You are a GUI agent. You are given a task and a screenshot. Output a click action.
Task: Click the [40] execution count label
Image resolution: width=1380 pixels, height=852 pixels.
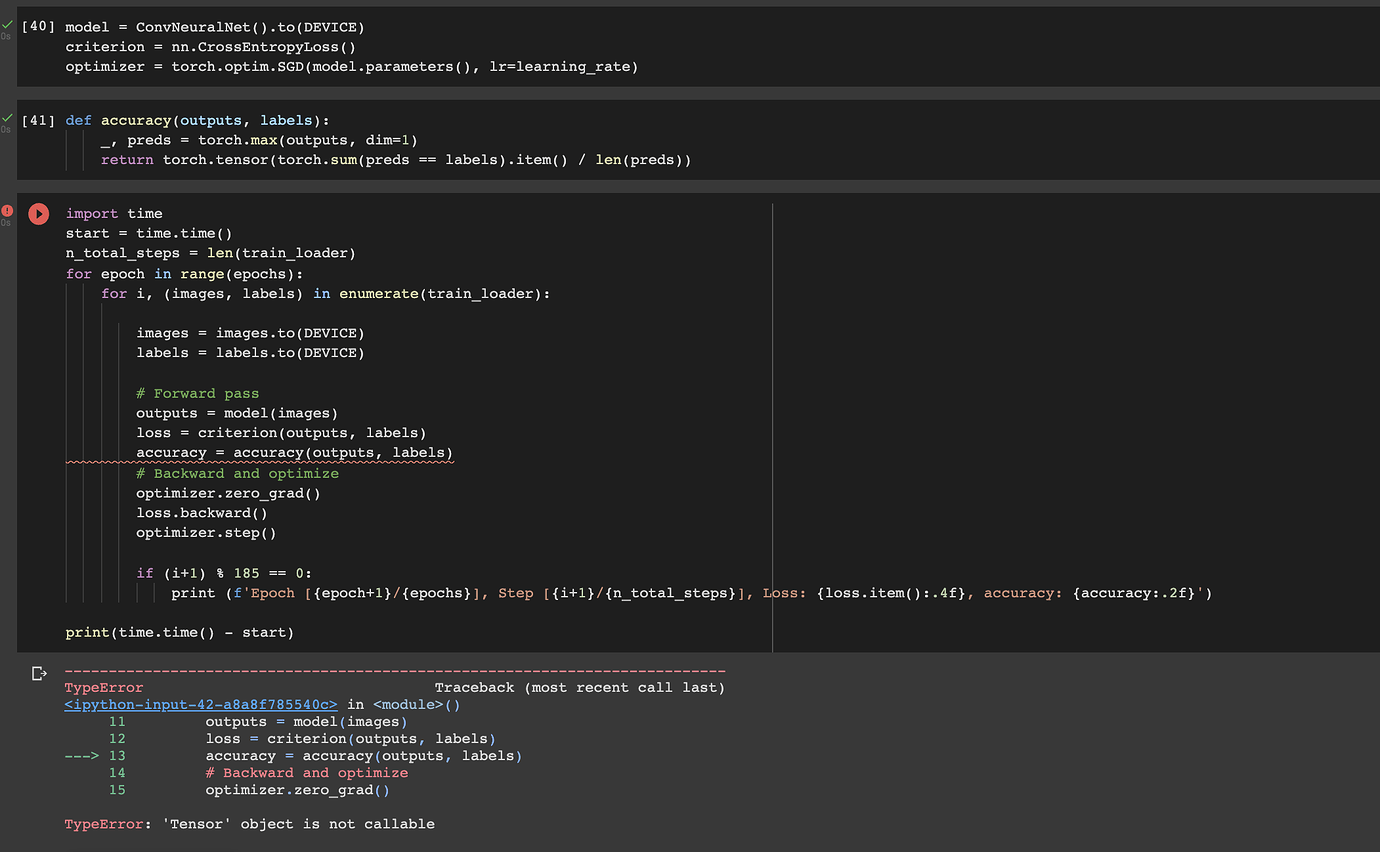click(38, 27)
